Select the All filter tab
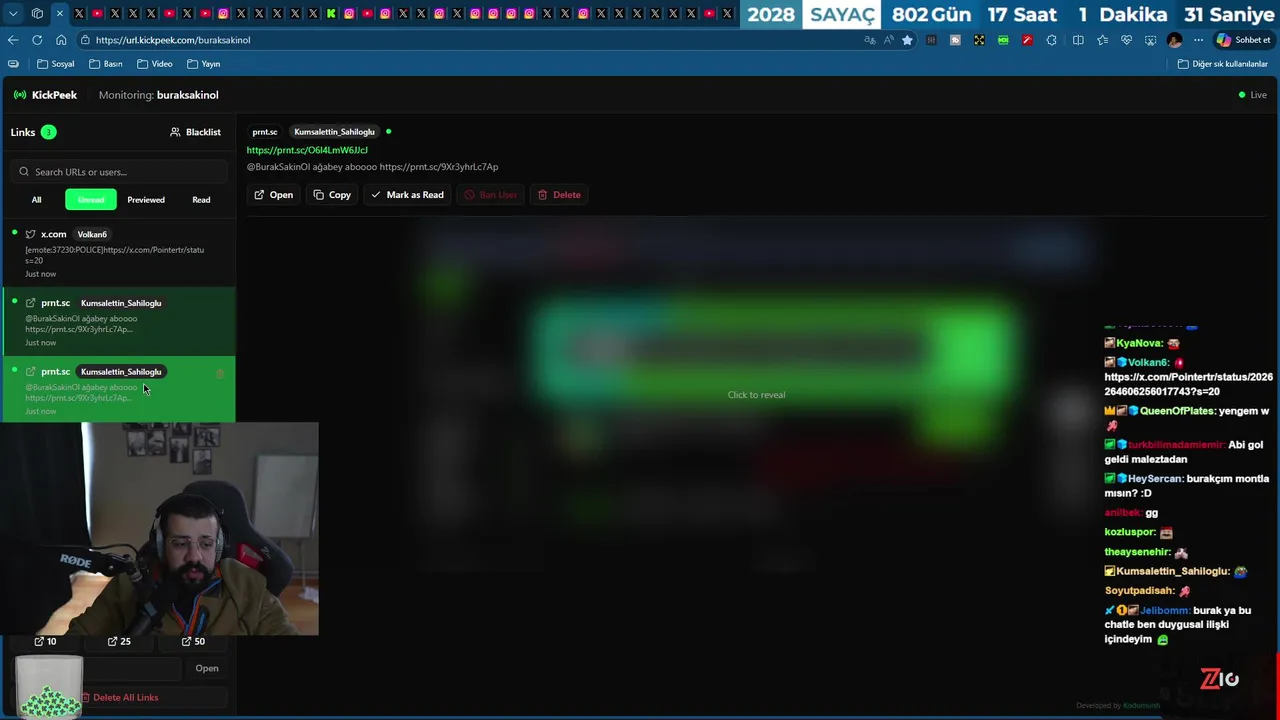 36,200
